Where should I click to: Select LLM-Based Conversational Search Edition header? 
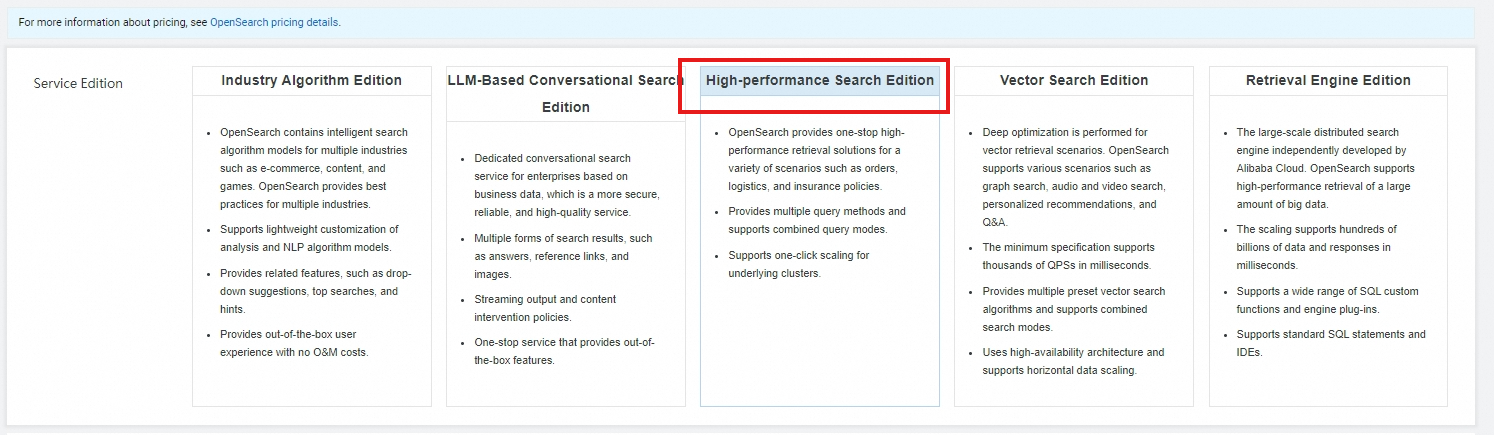566,94
